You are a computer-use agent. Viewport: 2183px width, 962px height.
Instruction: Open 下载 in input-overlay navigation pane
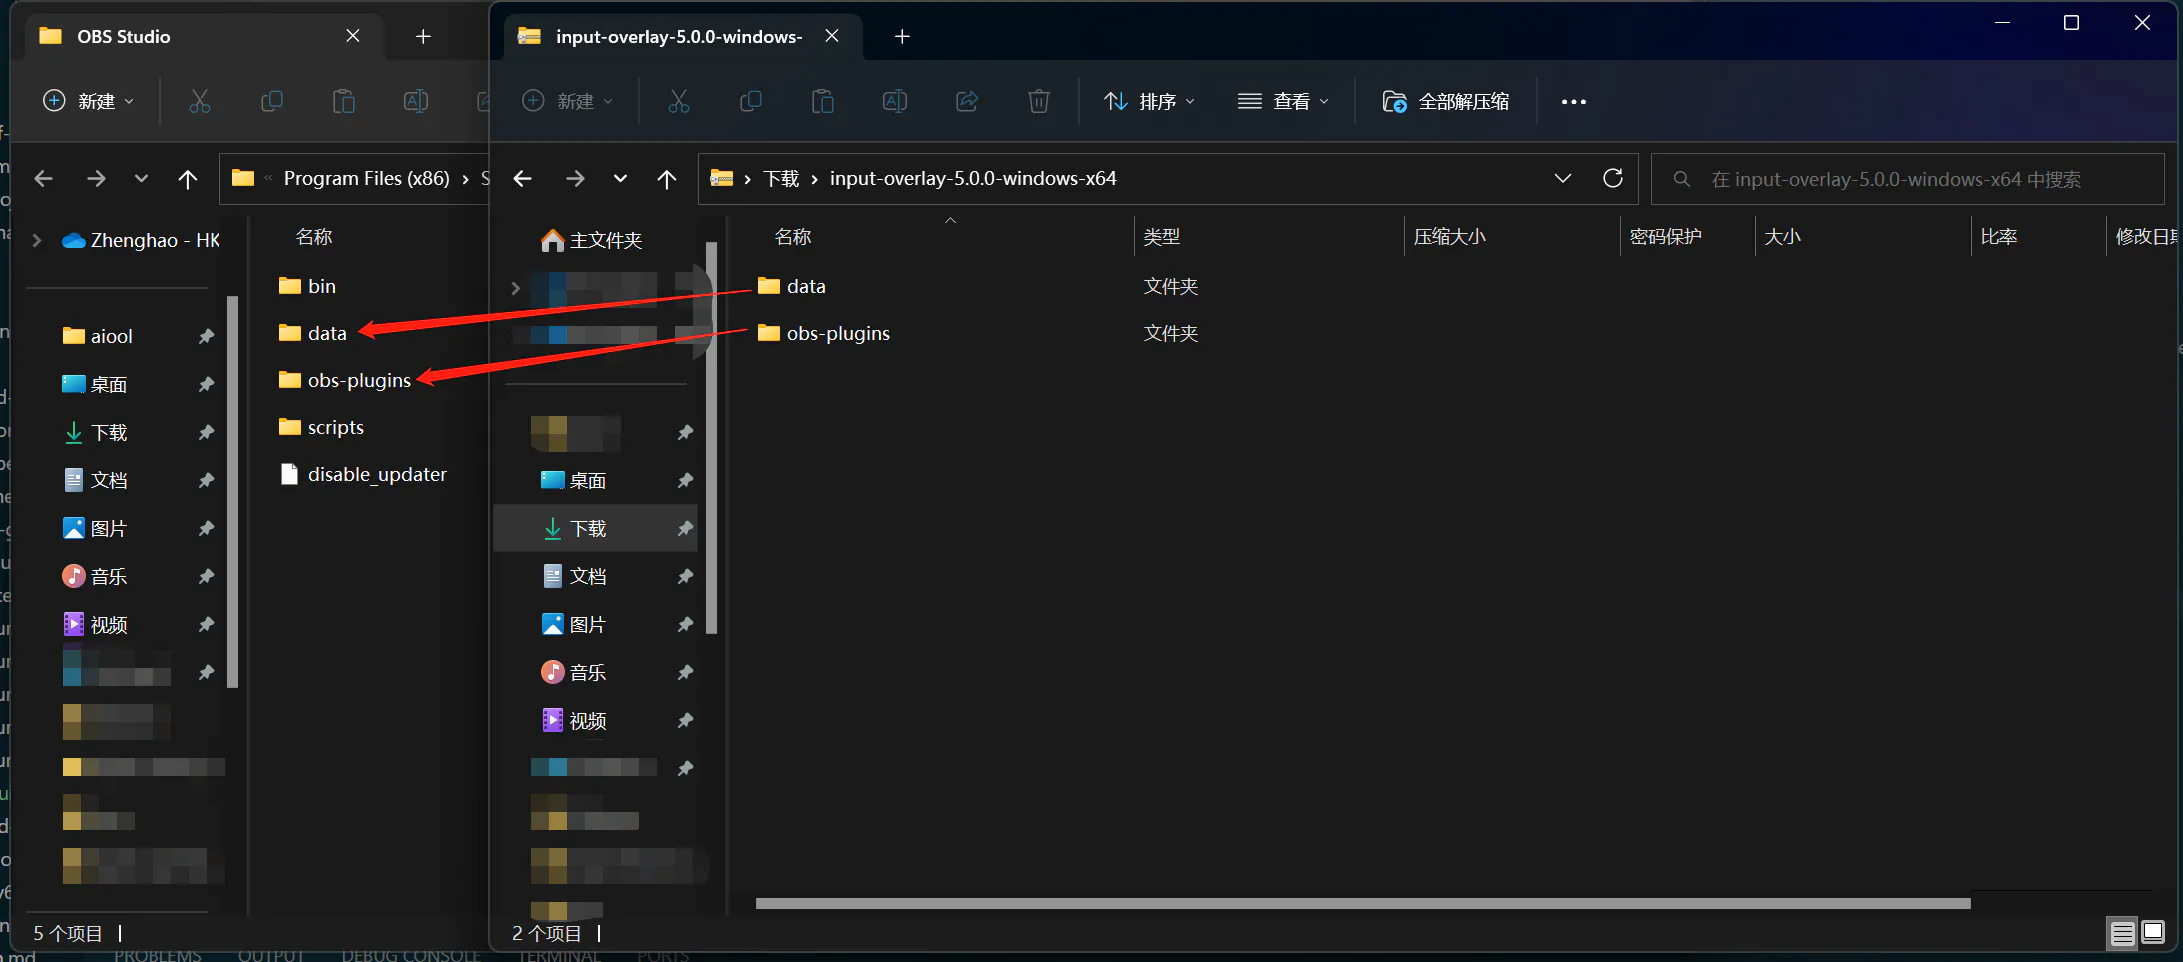[x=596, y=528]
